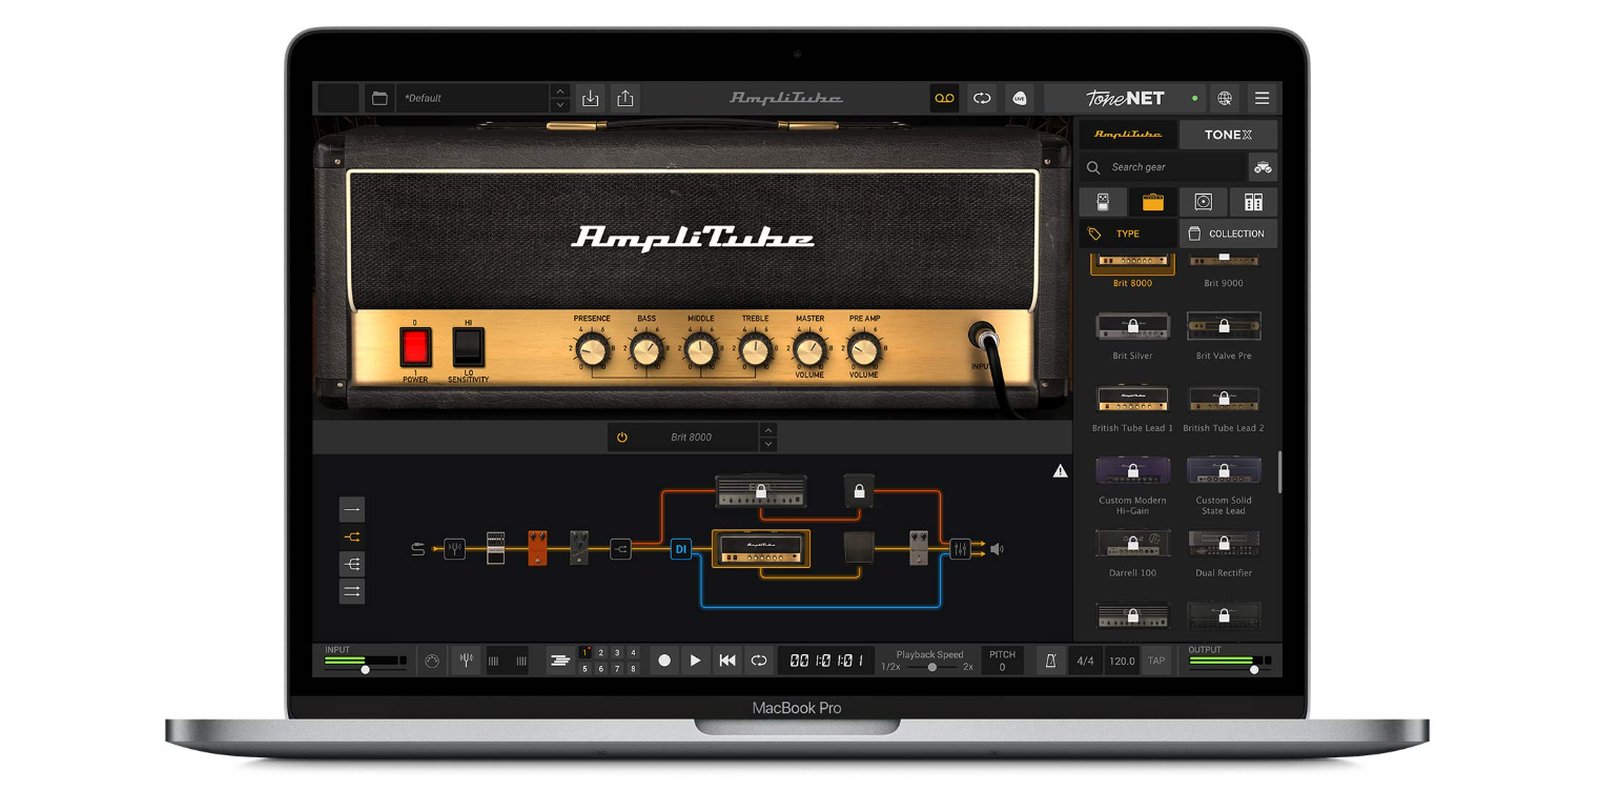Click the BASS knob
The height and width of the screenshot is (791, 1600).
(646, 351)
